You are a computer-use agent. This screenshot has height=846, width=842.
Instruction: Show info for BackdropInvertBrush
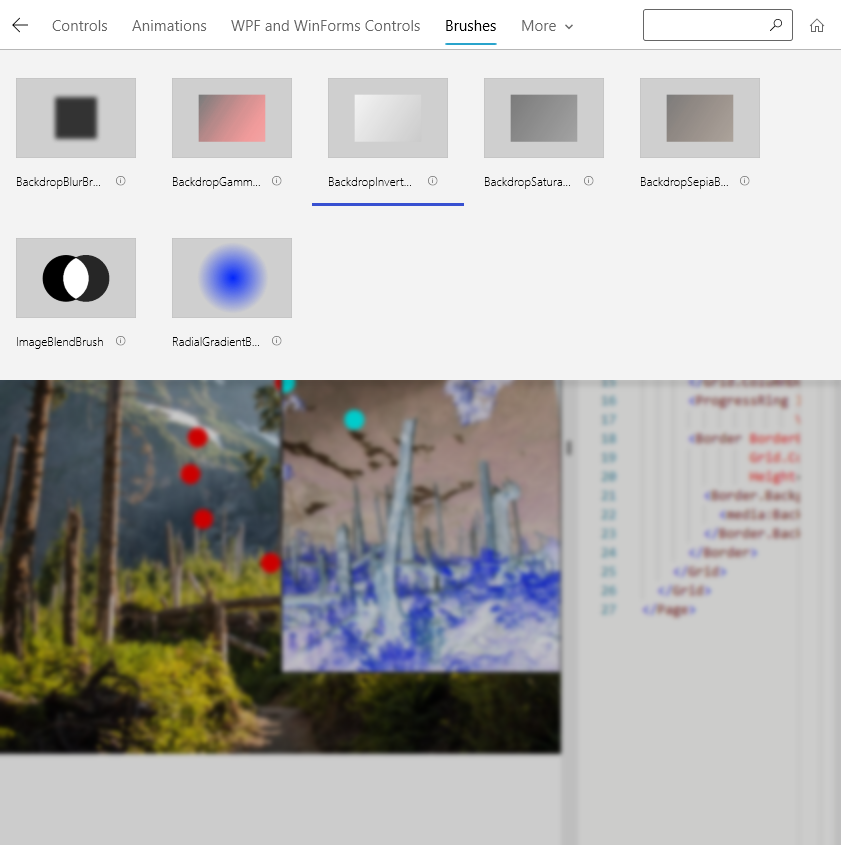(433, 181)
